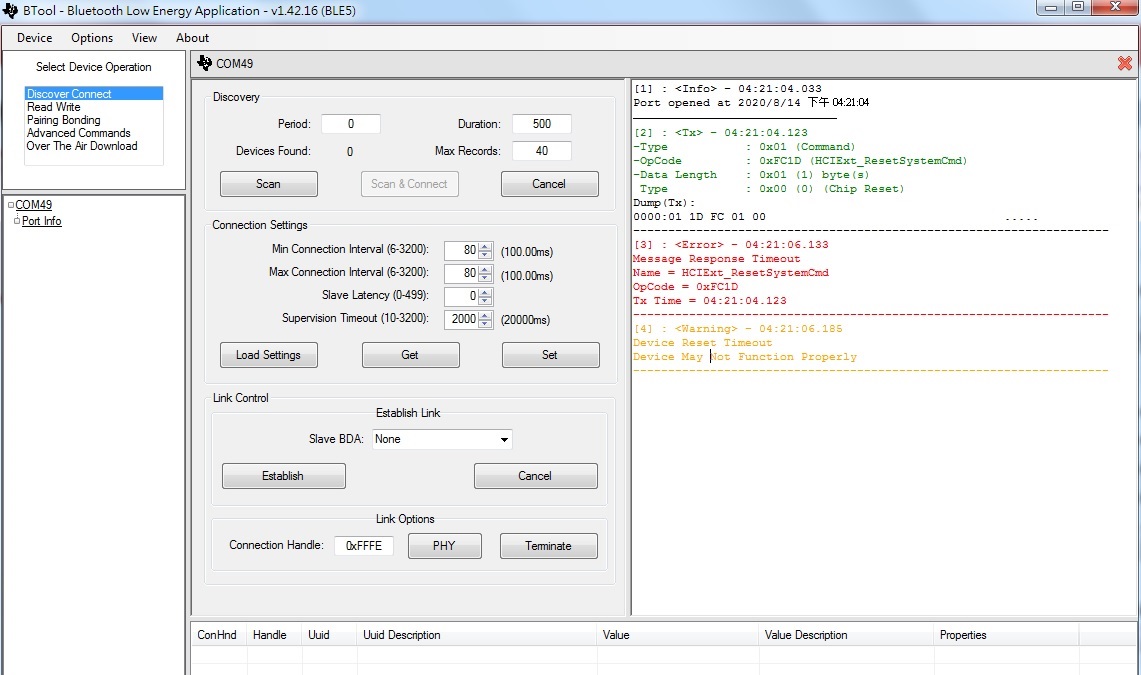Screen dimensions: 1141x675
Task: Click the Terminate button
Action: click(x=548, y=546)
